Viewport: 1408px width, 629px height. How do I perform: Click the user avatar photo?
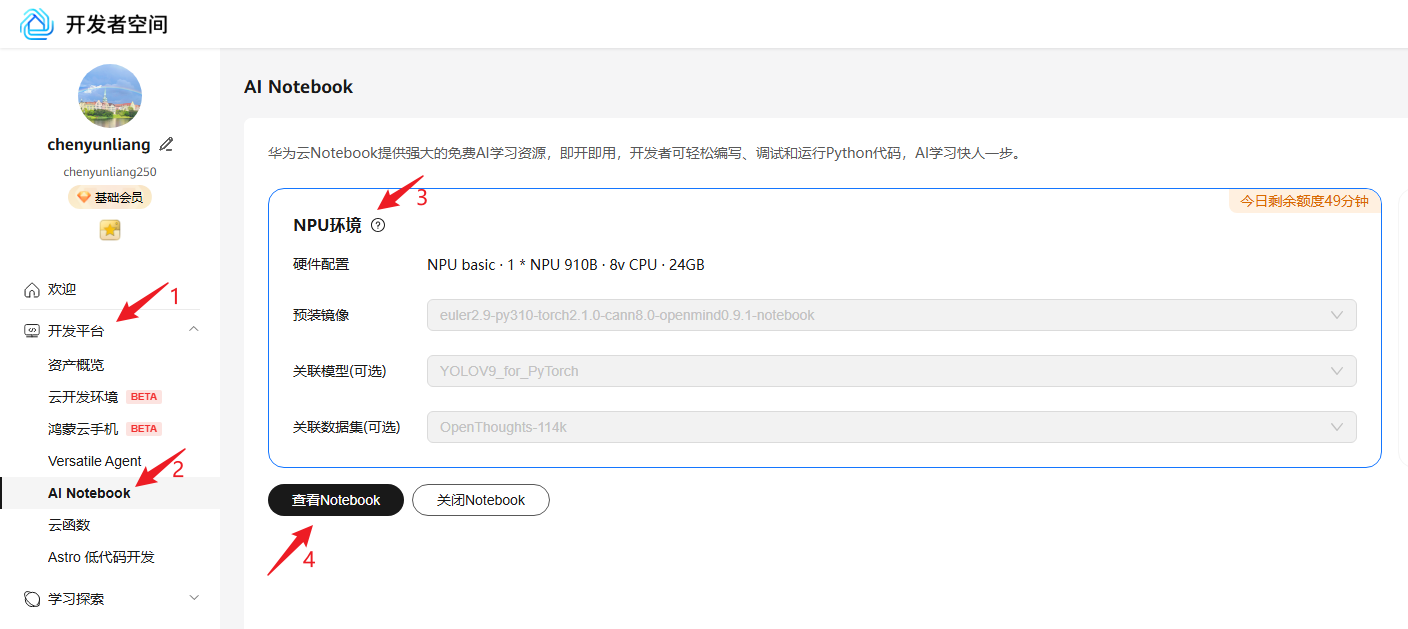110,96
